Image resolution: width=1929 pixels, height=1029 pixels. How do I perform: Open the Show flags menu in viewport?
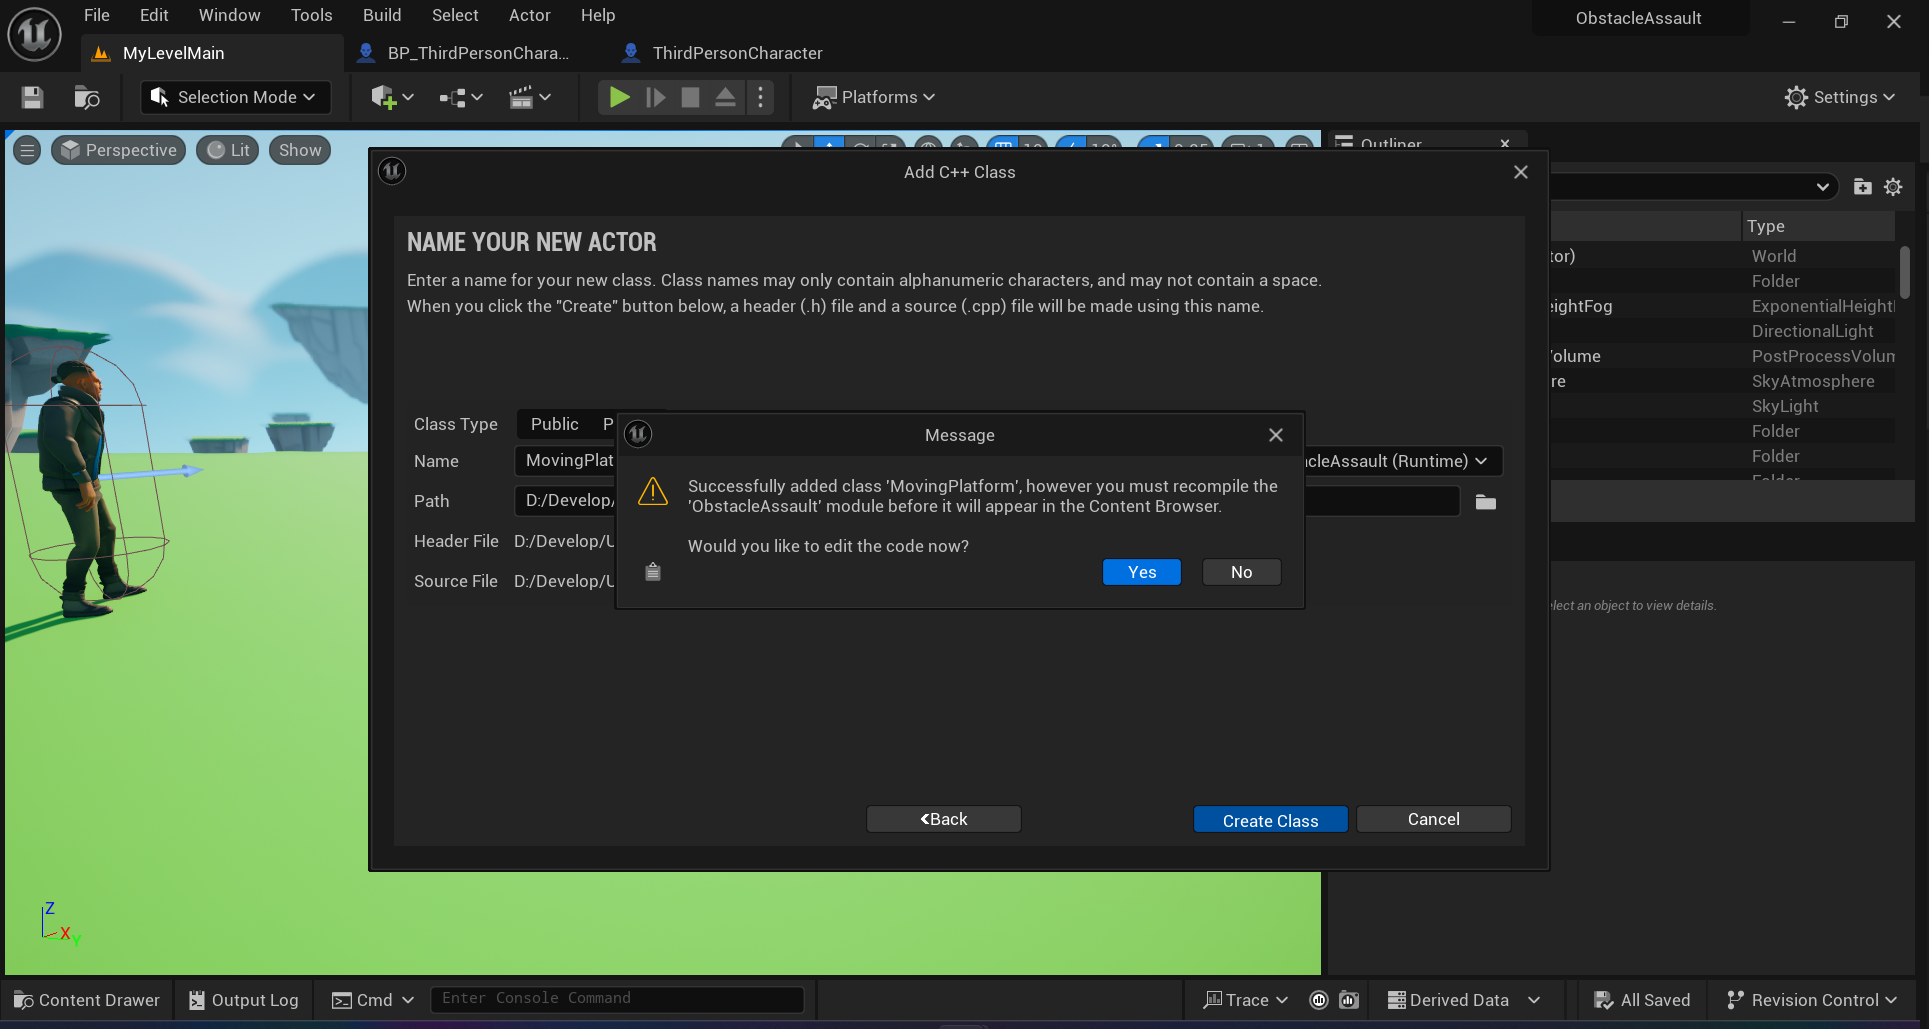click(x=300, y=150)
